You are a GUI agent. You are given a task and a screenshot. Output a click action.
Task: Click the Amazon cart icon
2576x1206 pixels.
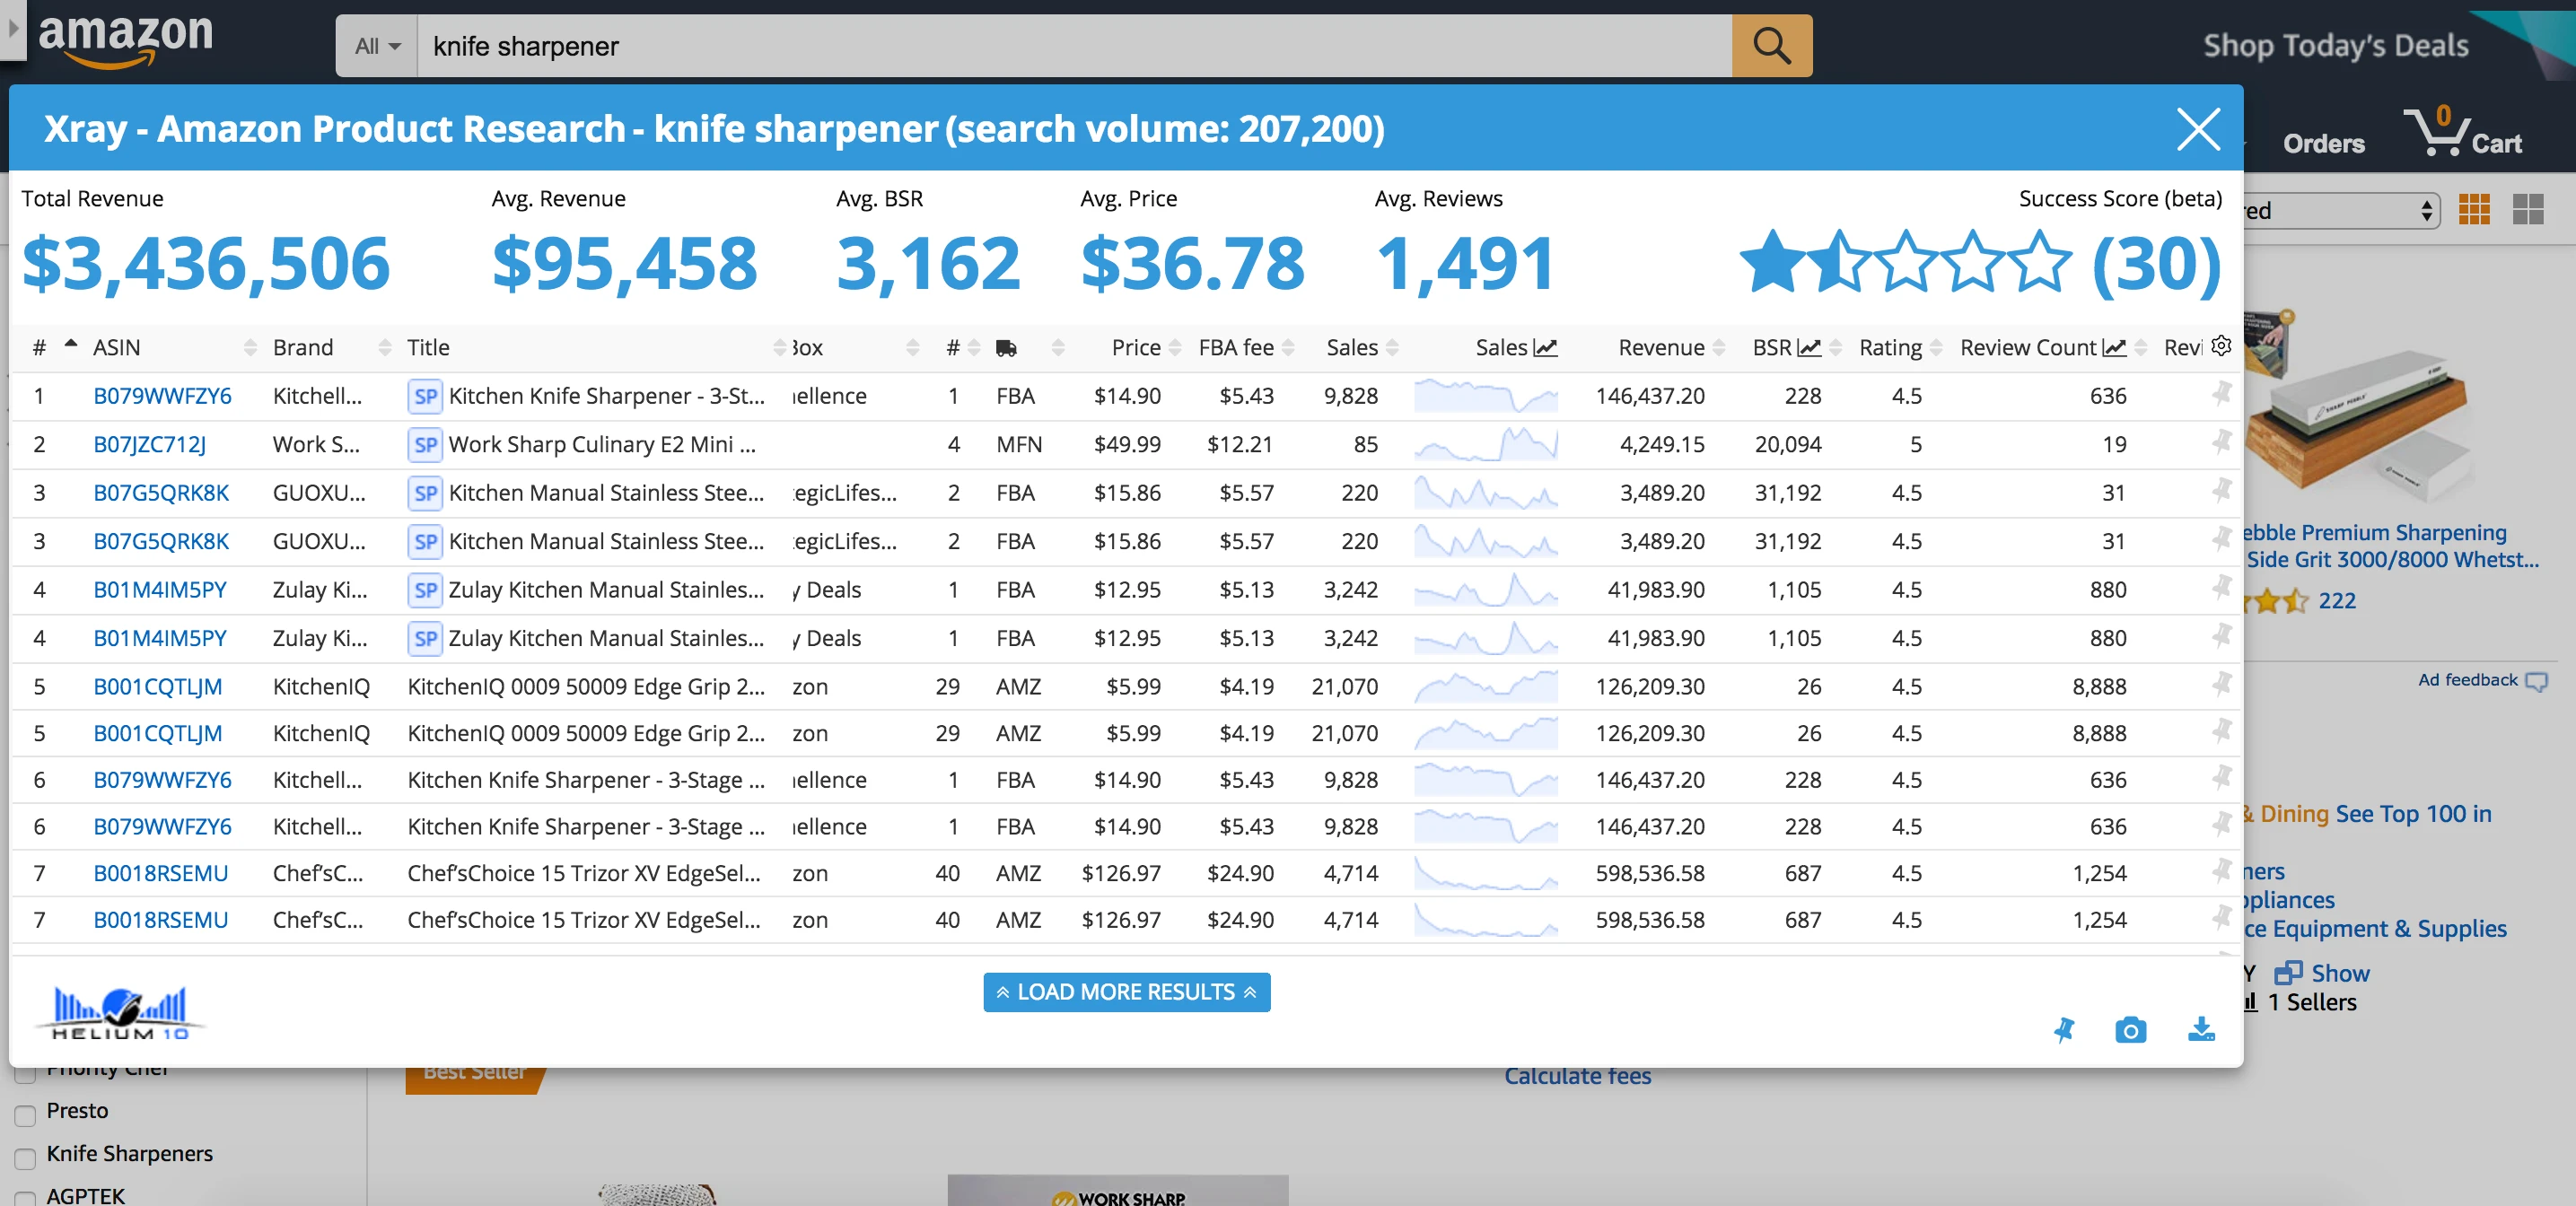(x=2464, y=132)
